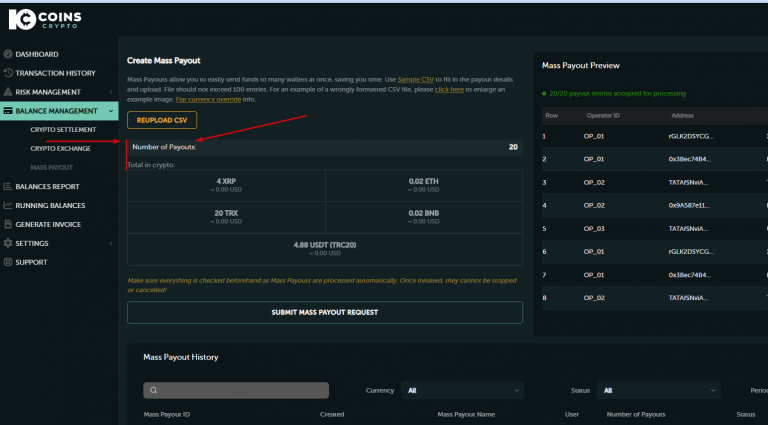The image size is (768, 425).
Task: Click OP_02 in preview row 8
Action: [x=594, y=298]
